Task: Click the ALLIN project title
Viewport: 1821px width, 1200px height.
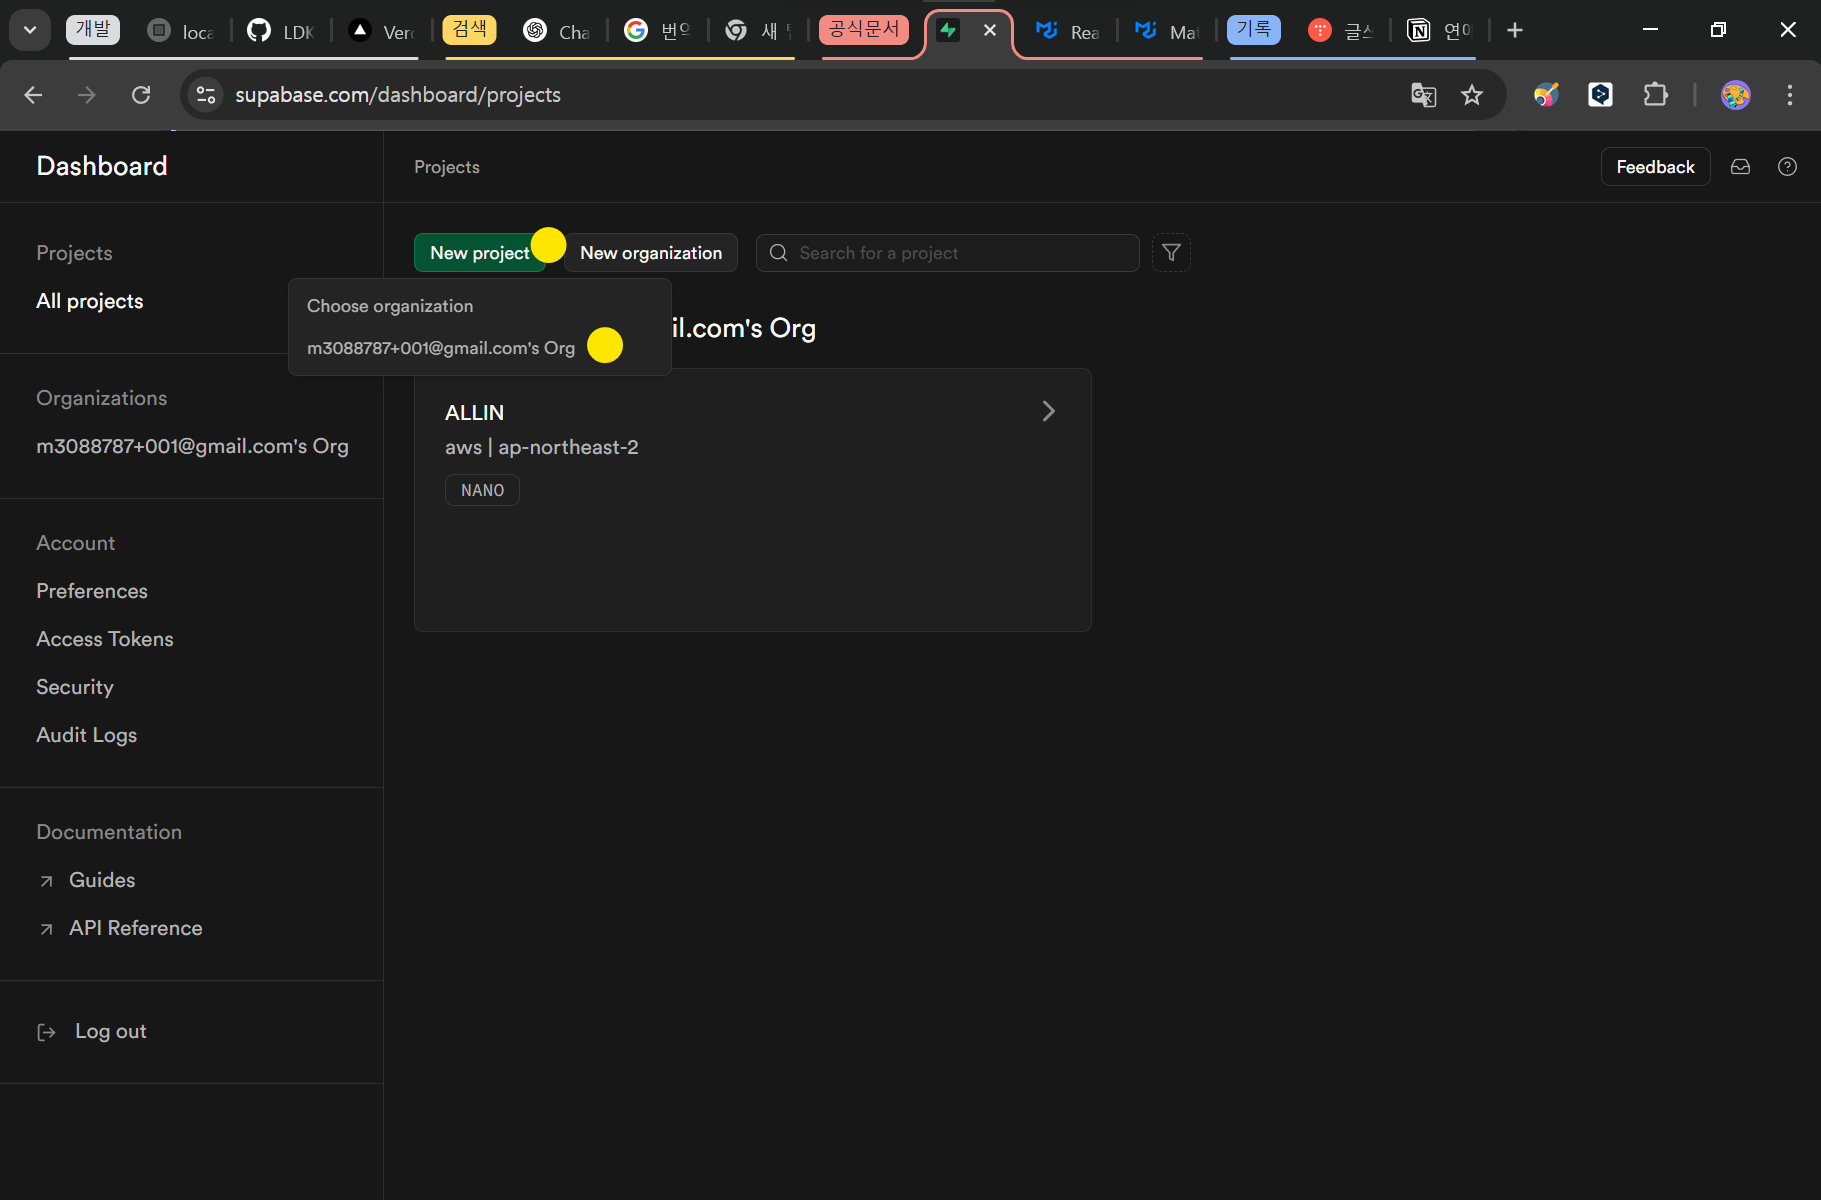Action: (x=474, y=413)
